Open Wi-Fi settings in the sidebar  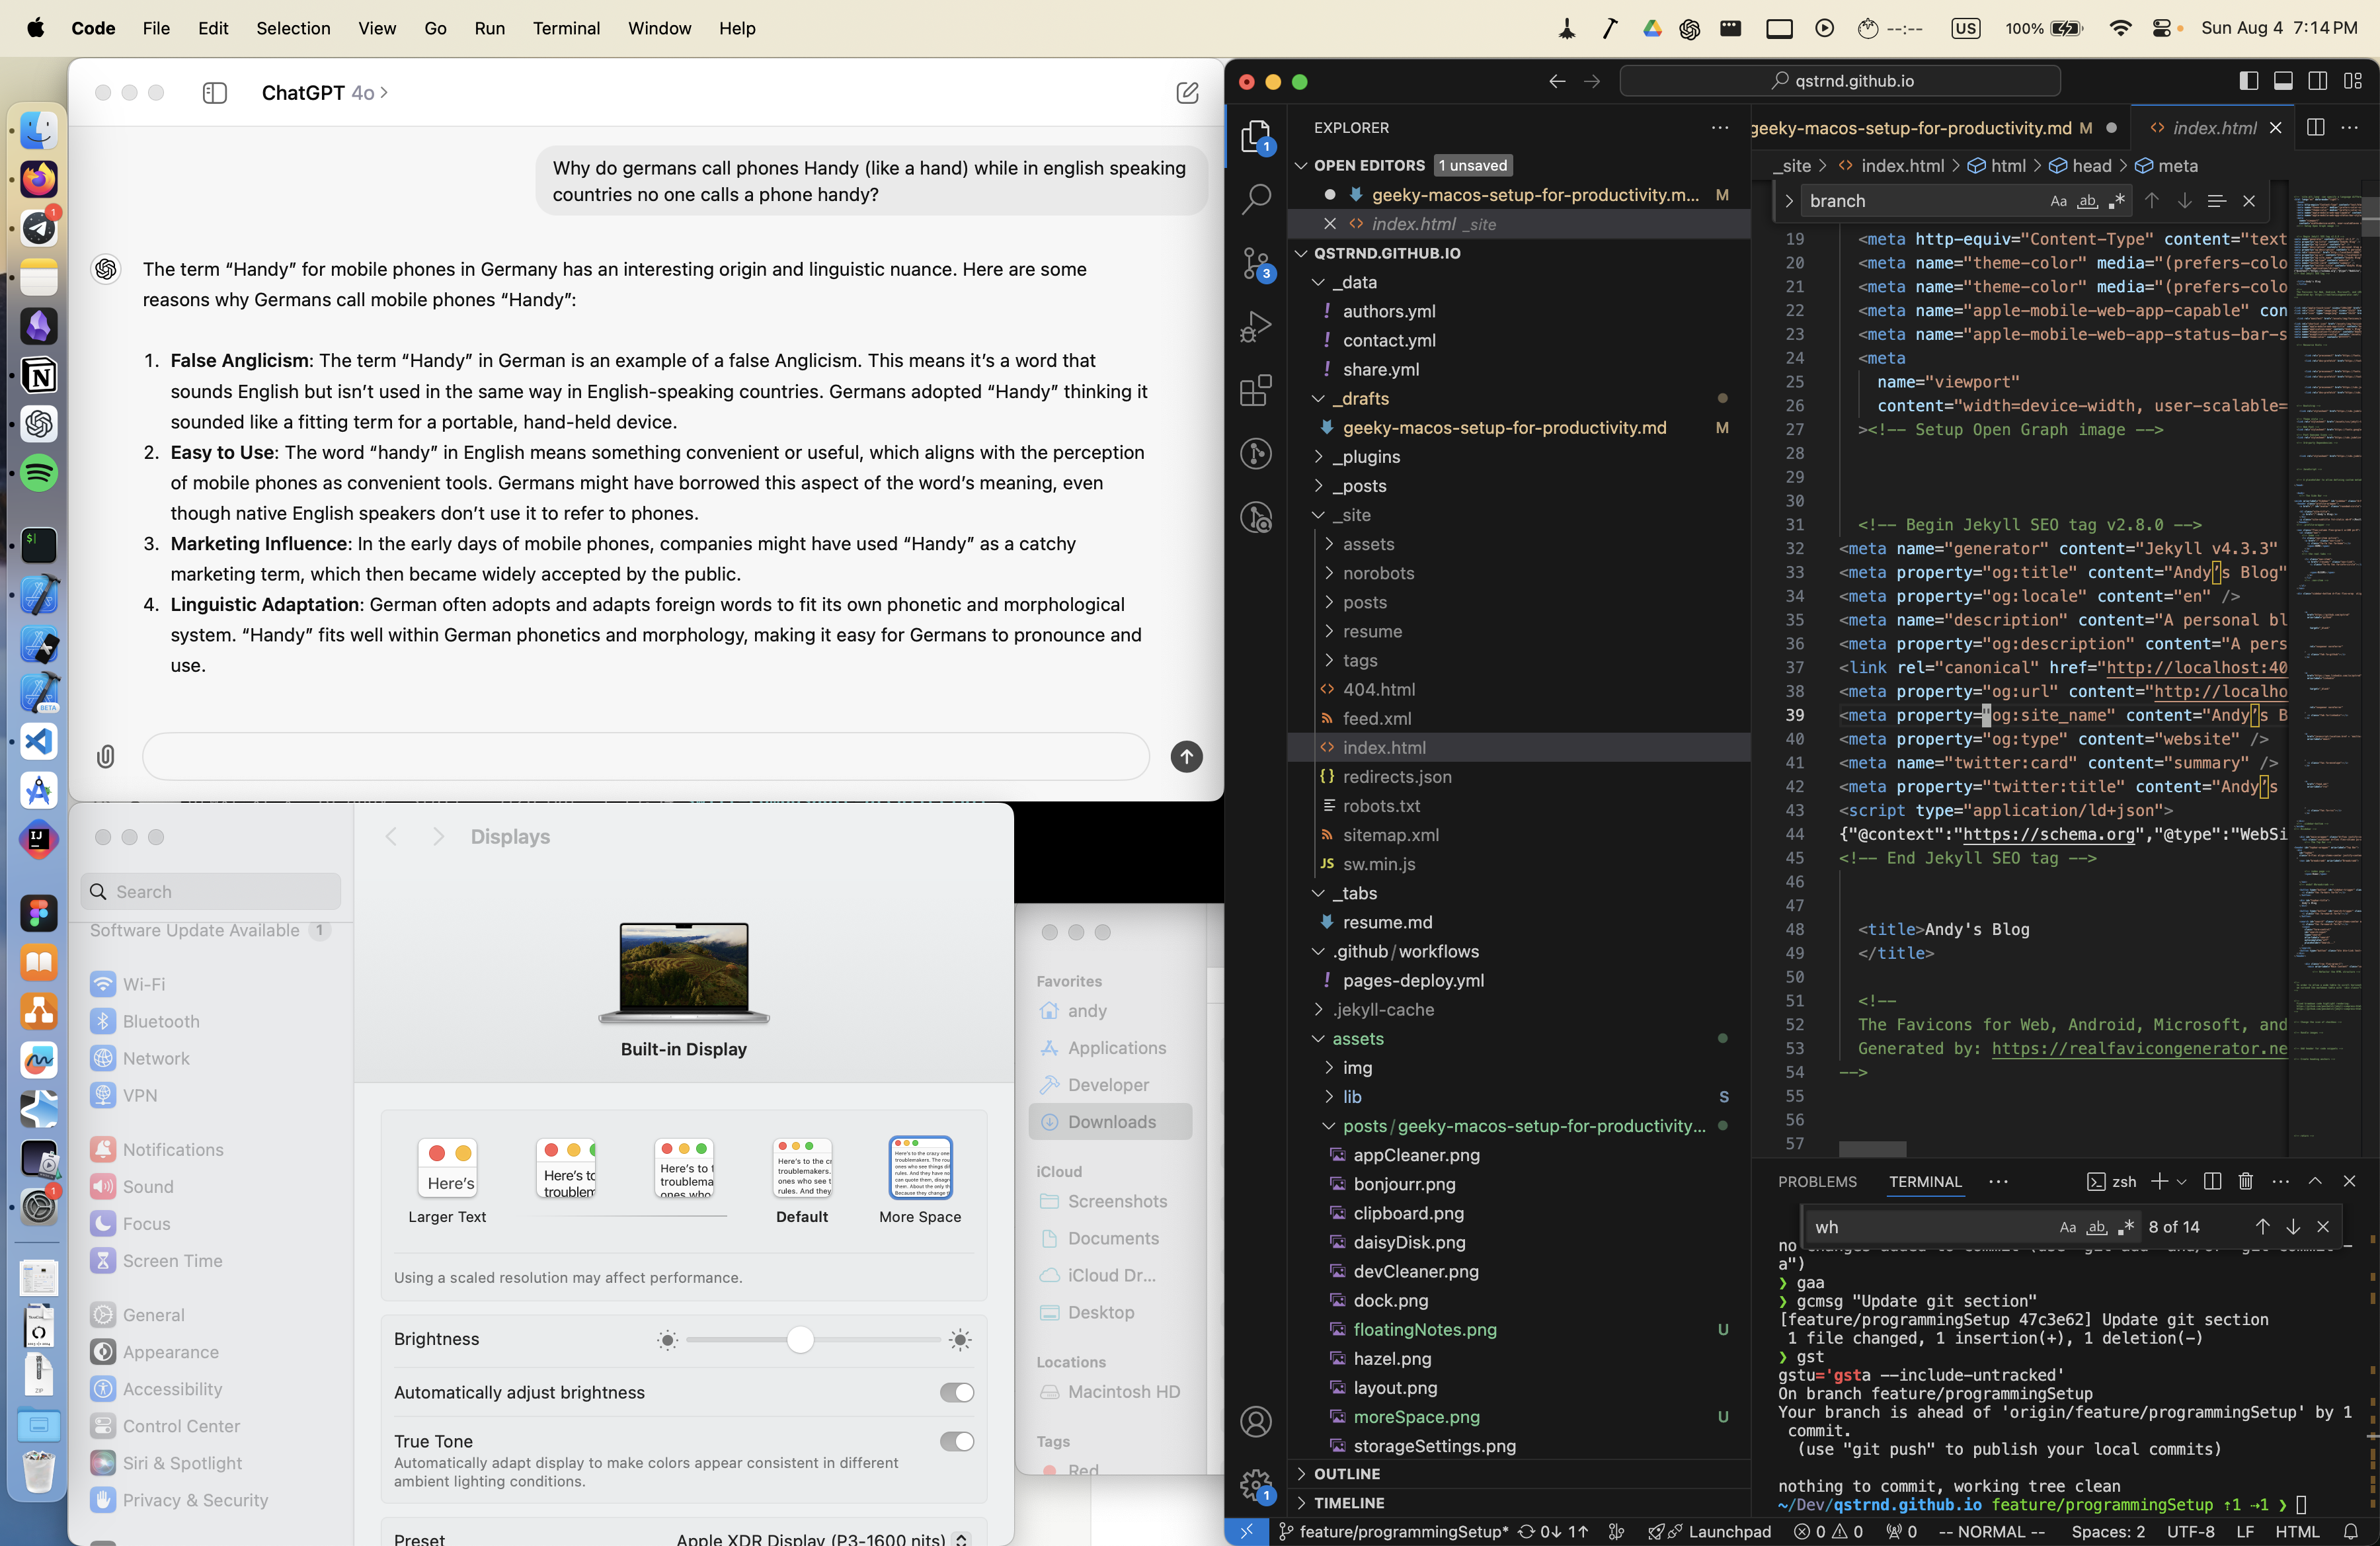[144, 984]
